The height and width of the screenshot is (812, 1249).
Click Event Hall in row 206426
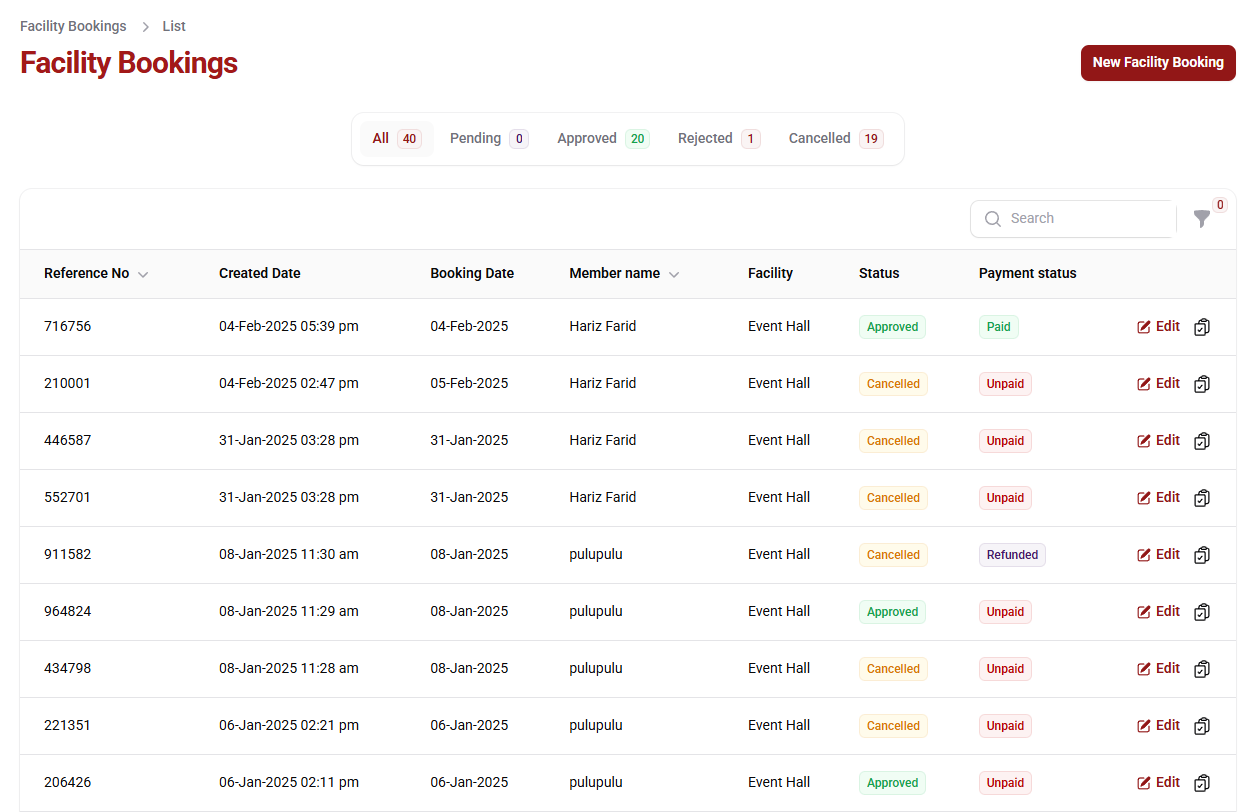779,782
